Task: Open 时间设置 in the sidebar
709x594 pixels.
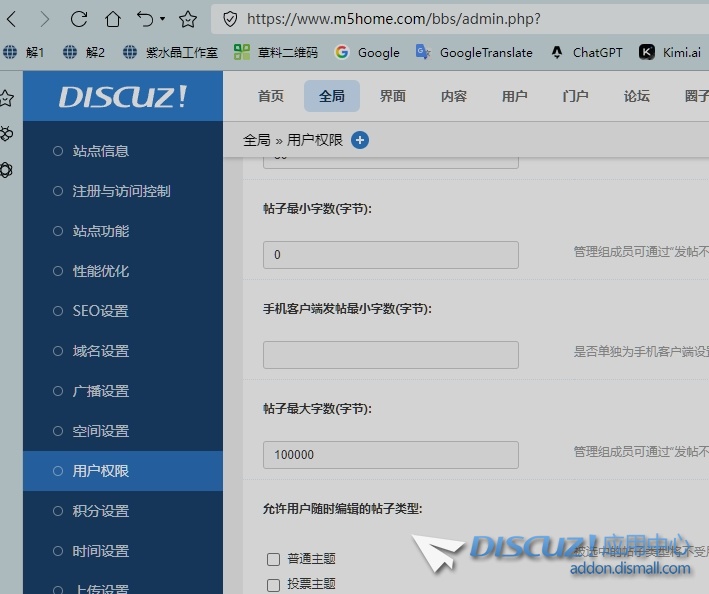Action: click(x=123, y=551)
